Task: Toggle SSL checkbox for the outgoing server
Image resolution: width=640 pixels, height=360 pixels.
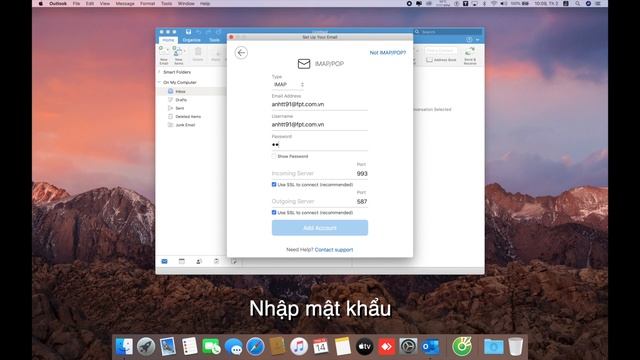Action: (274, 213)
